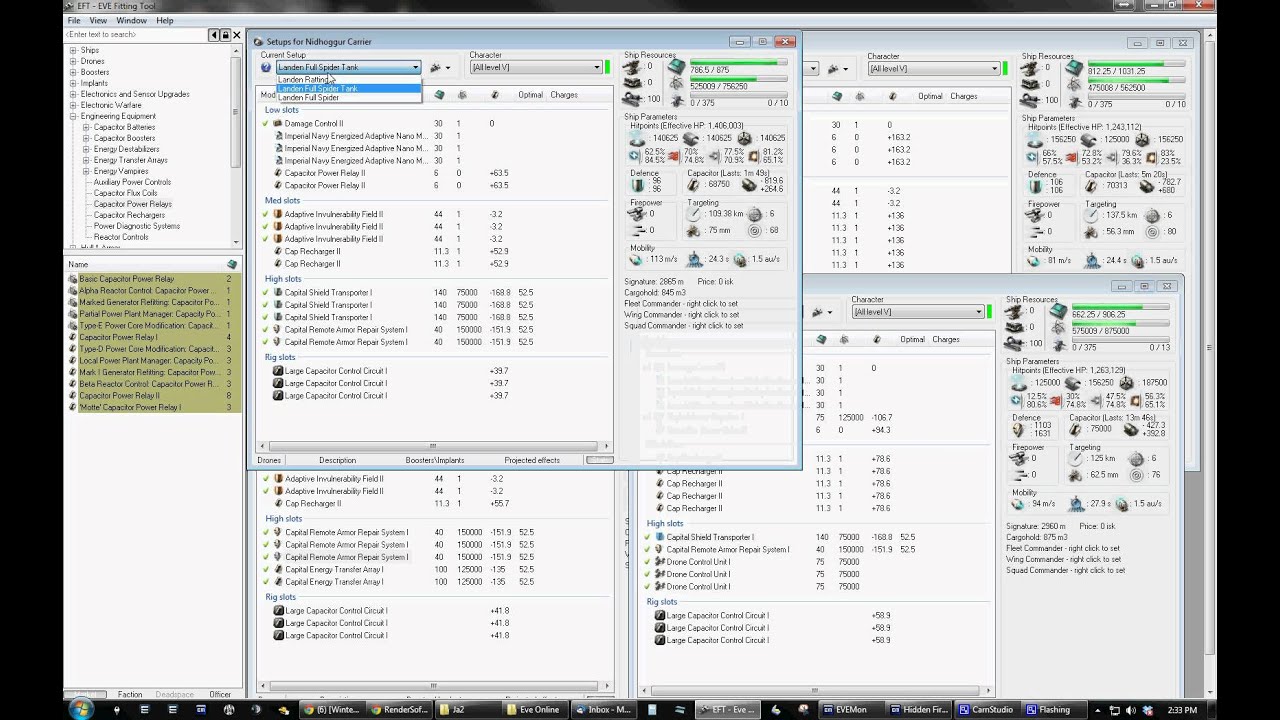1280x720 pixels.
Task: Switch to the Projected effects tab
Action: tap(532, 460)
